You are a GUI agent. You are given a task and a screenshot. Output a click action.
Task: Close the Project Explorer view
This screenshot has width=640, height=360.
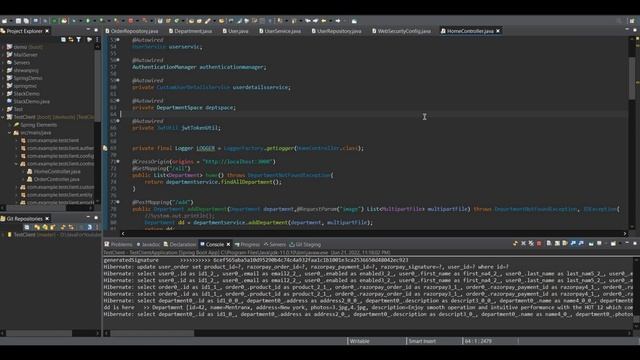[x=47, y=31]
